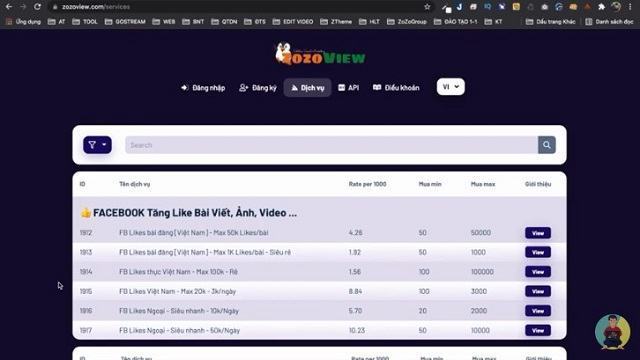Click the rate value 4.26

point(356,233)
